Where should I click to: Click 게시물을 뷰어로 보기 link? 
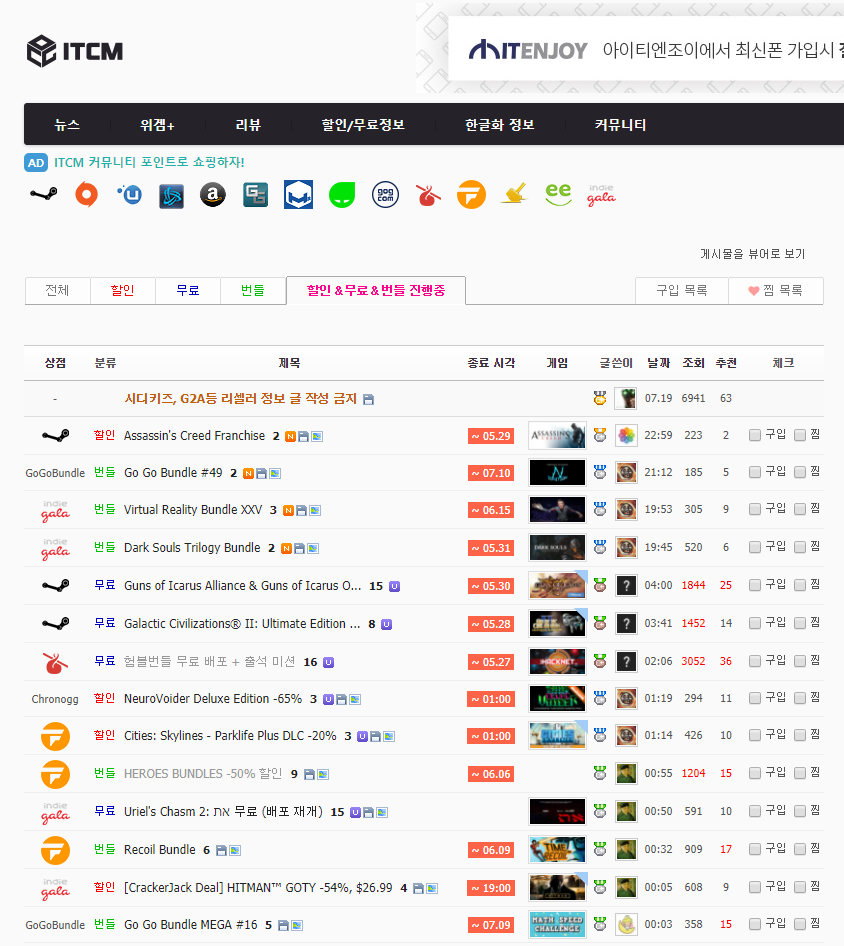point(752,254)
